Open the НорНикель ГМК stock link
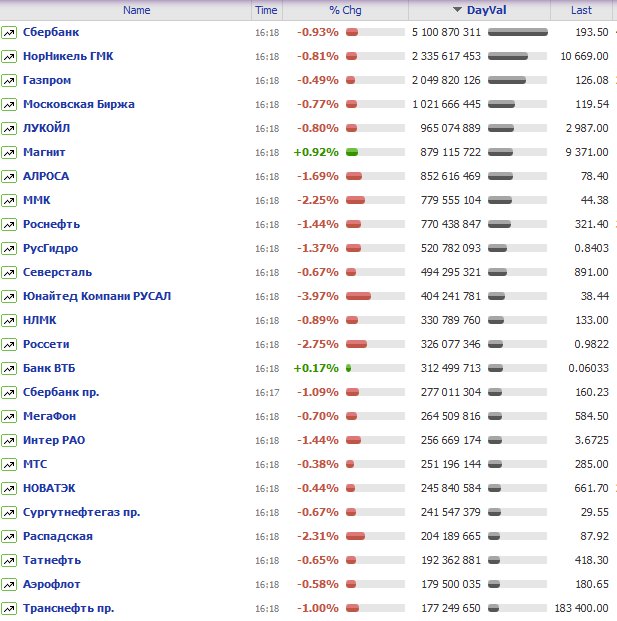 click(68, 56)
